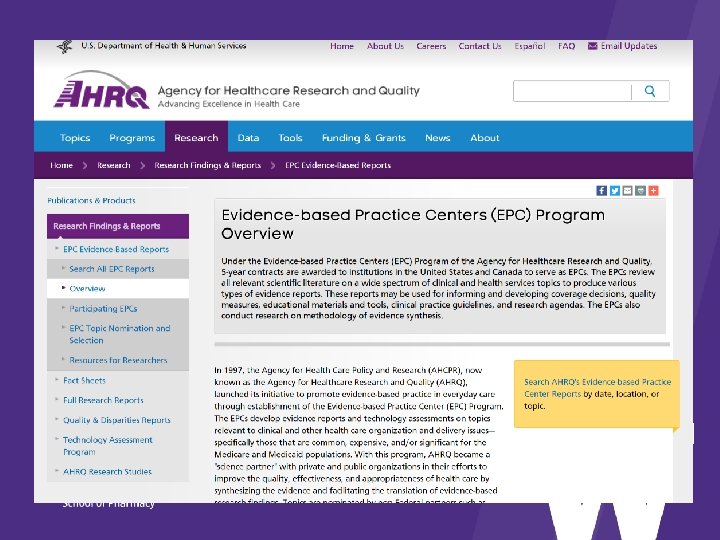Open Full Research Reports sidebar item

(103, 400)
